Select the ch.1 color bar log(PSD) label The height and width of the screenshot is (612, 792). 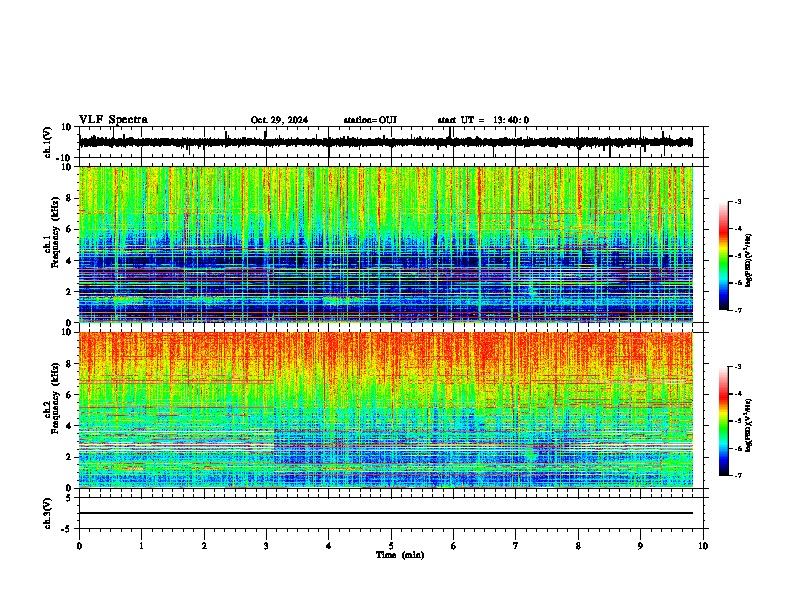pyautogui.click(x=748, y=260)
